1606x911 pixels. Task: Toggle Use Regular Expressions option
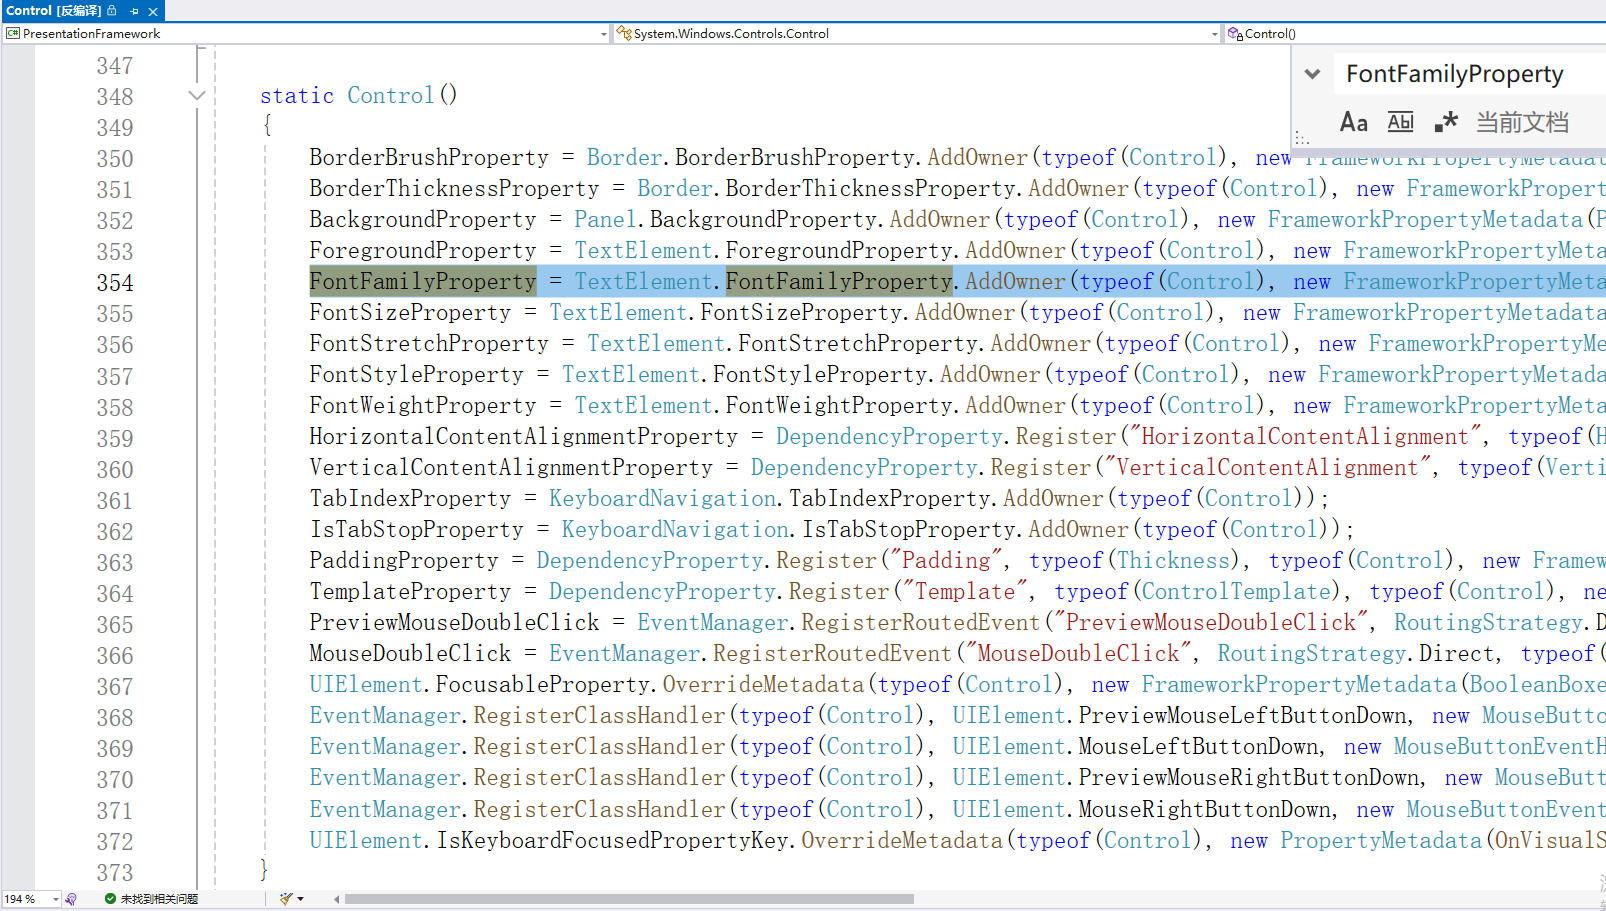pos(1445,122)
